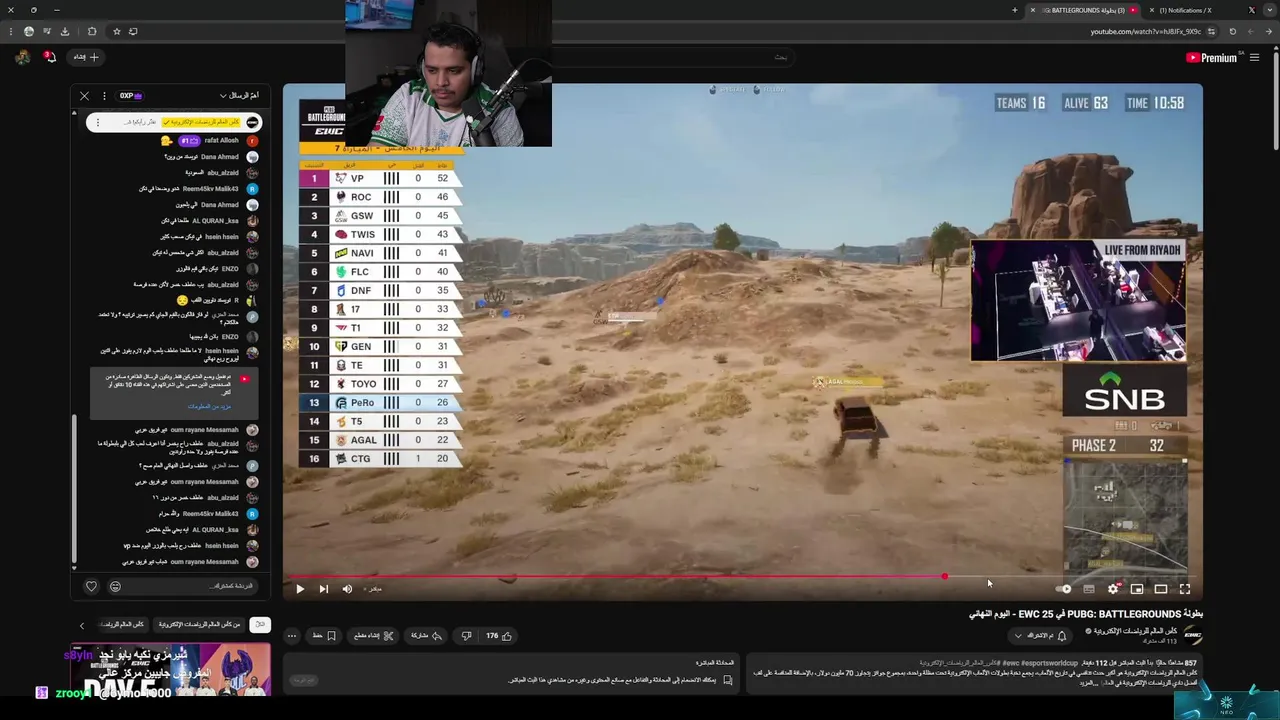This screenshot has height=720, width=1280.
Task: Click the youtube.com address bar
Action: [1145, 31]
